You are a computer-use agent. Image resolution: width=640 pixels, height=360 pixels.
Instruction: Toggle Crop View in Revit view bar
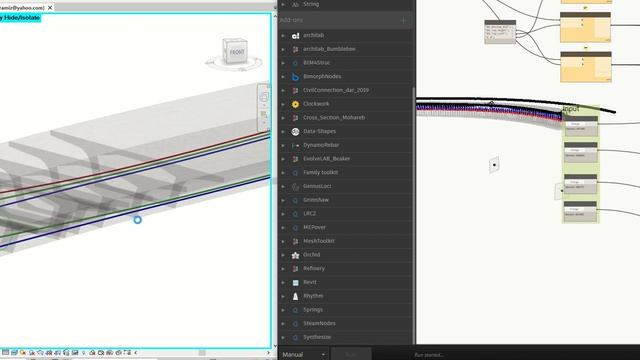click(x=49, y=352)
